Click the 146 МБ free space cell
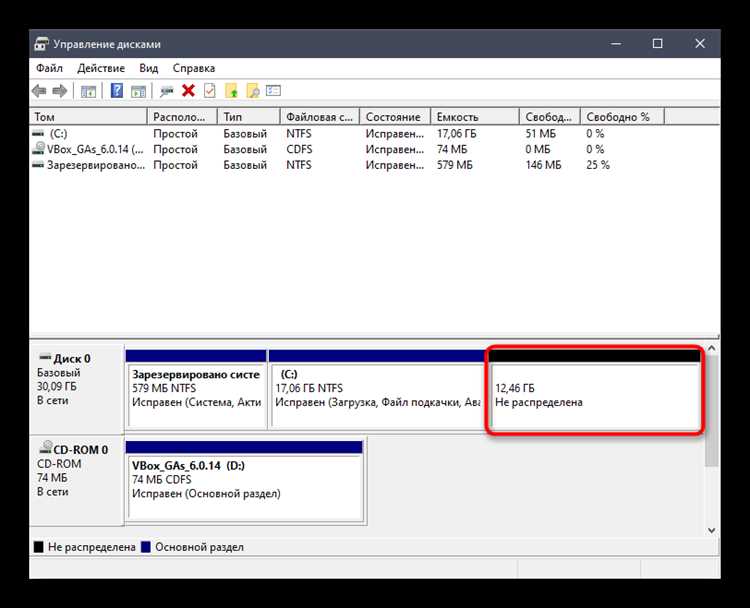This screenshot has width=750, height=608. click(543, 165)
